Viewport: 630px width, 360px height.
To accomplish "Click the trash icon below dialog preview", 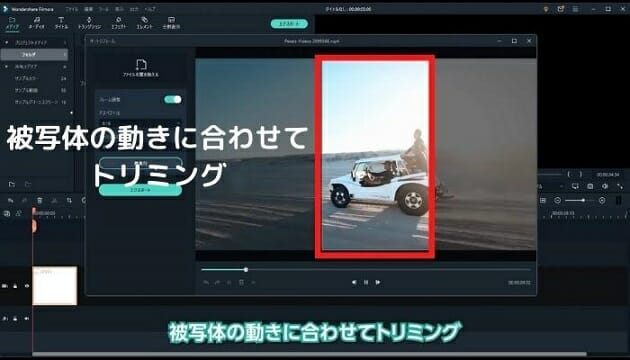I will click(x=241, y=282).
